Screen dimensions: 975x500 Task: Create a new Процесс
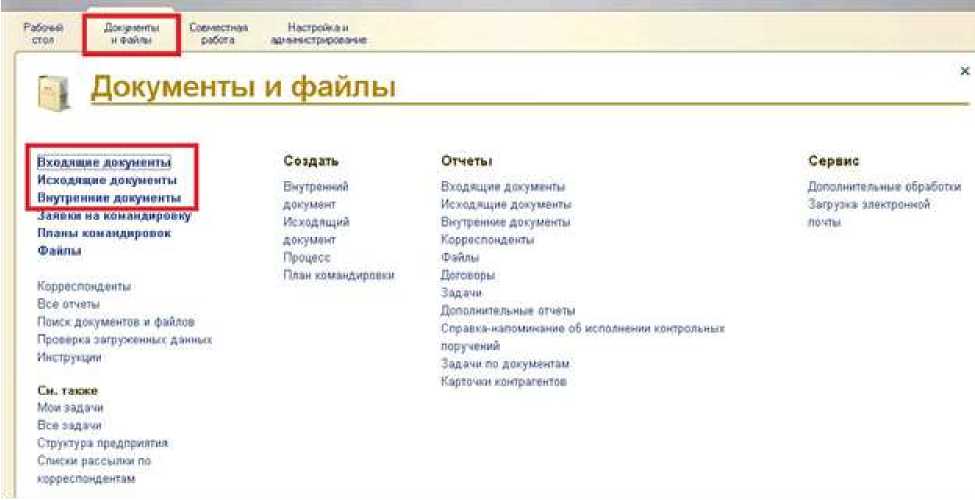click(307, 257)
